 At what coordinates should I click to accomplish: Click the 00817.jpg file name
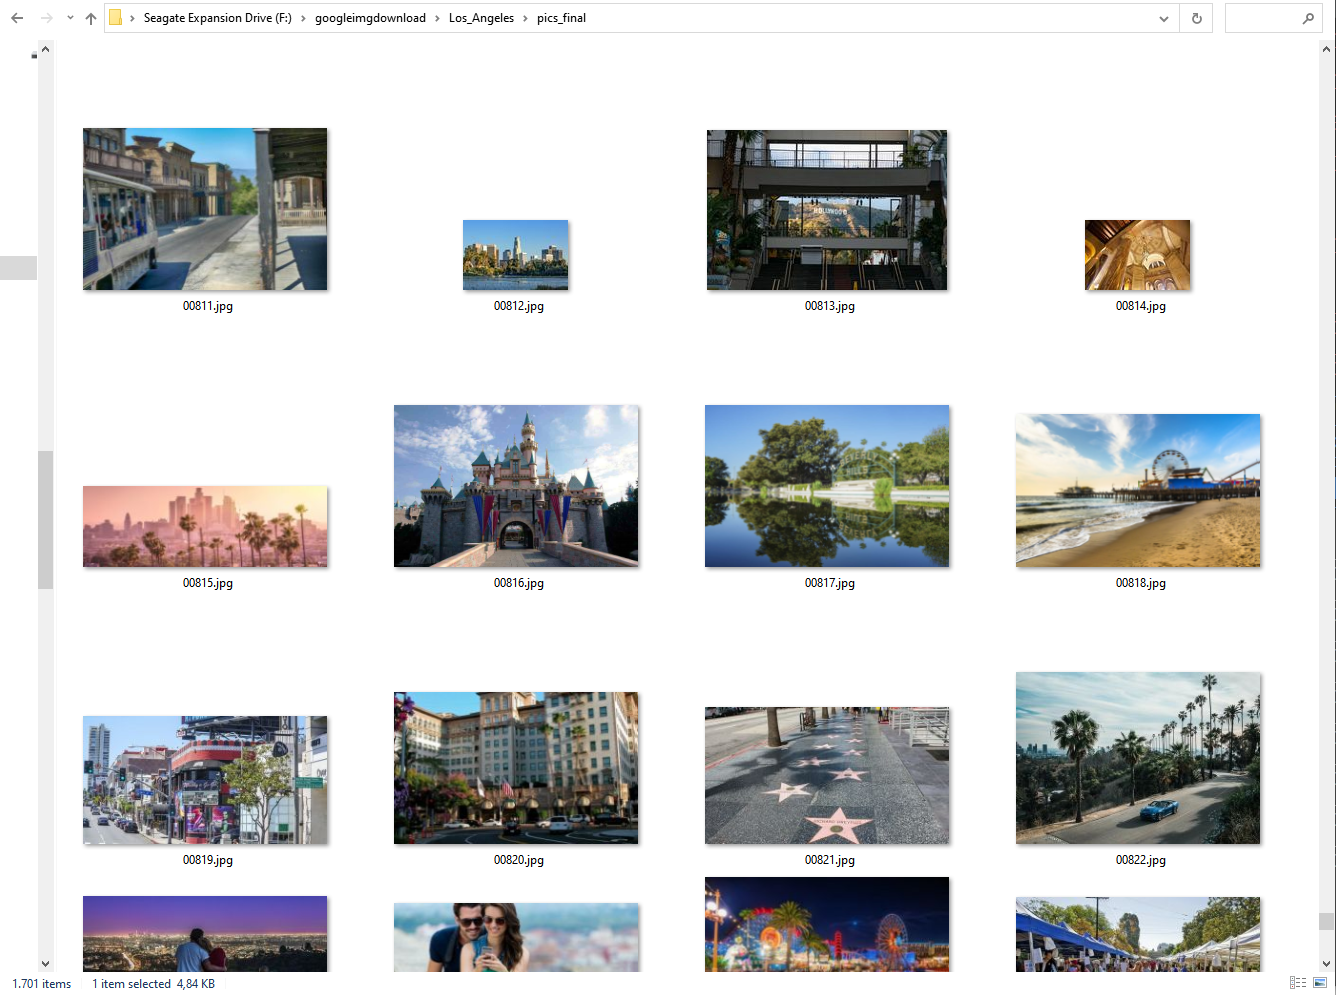click(830, 583)
